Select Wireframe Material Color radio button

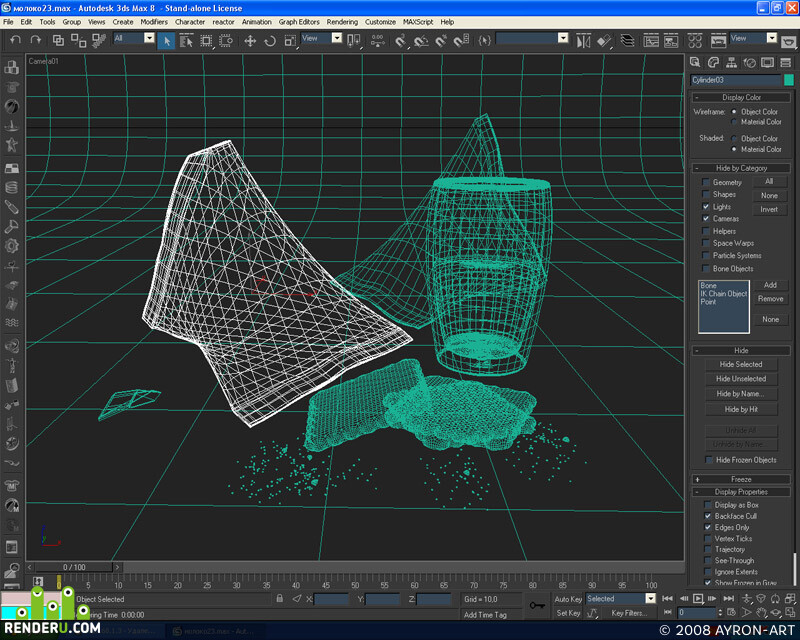[x=734, y=122]
